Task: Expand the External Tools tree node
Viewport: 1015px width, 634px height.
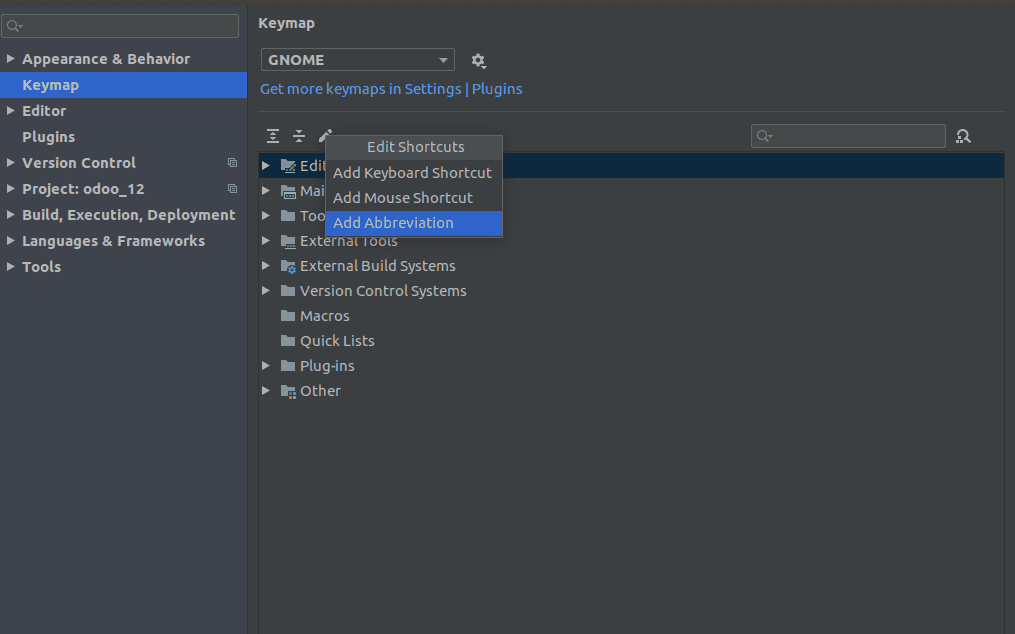Action: (265, 240)
